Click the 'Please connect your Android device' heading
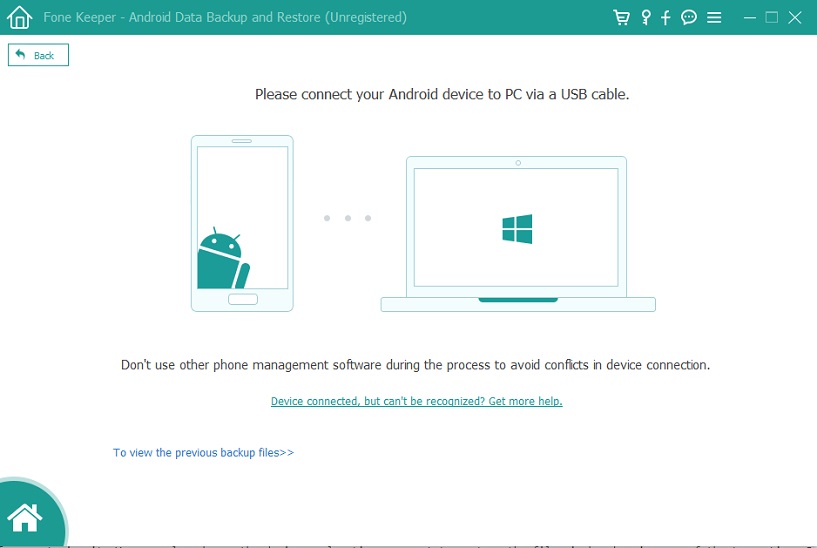This screenshot has width=817, height=548. (442, 95)
